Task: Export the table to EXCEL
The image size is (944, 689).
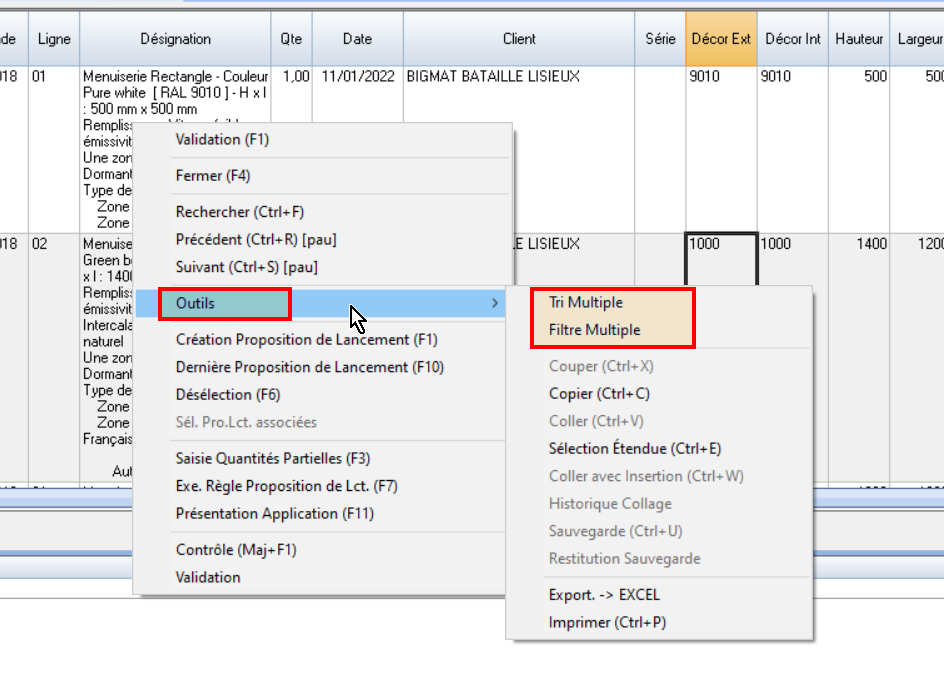Action: [x=604, y=595]
